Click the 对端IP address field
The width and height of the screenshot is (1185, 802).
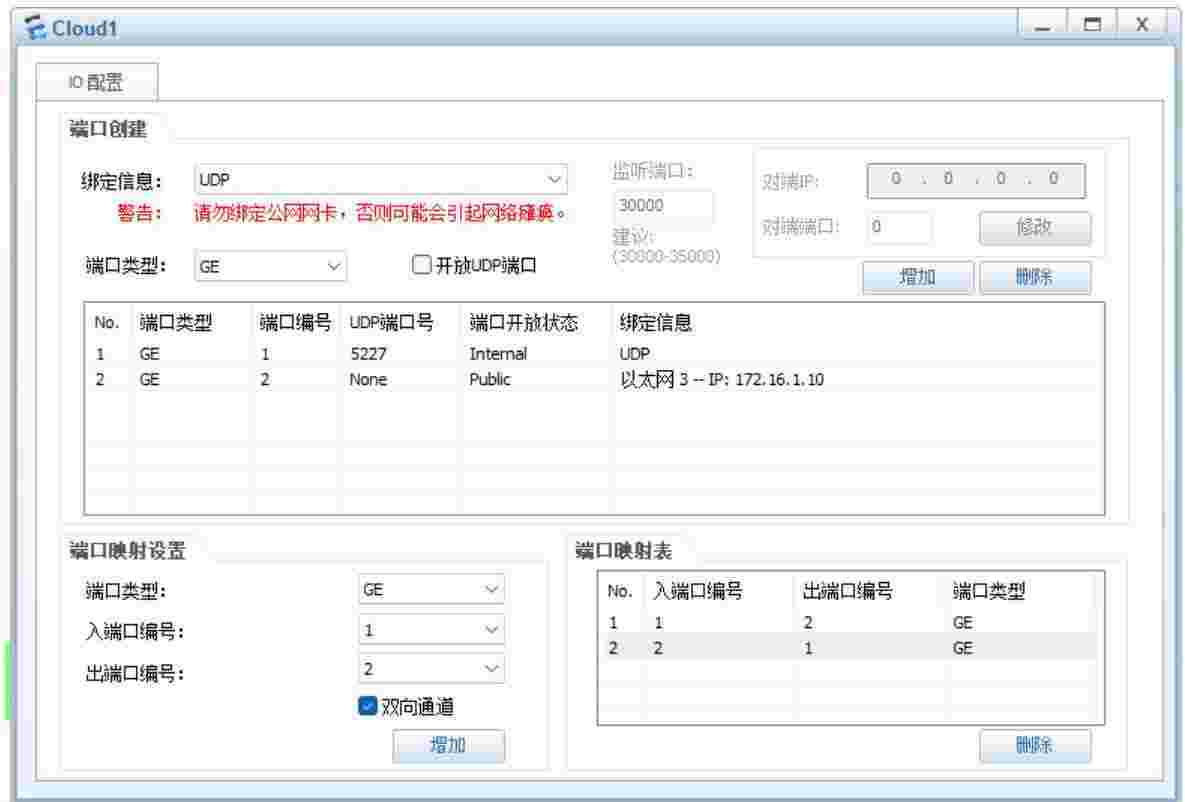[975, 181]
